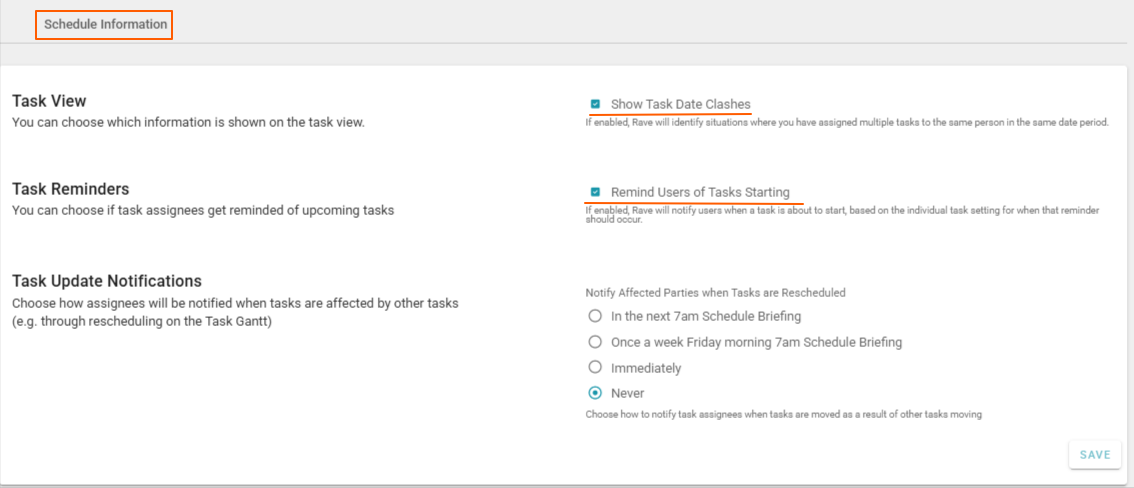
Task: Click the Task Update Notifications section heading
Action: click(x=107, y=281)
